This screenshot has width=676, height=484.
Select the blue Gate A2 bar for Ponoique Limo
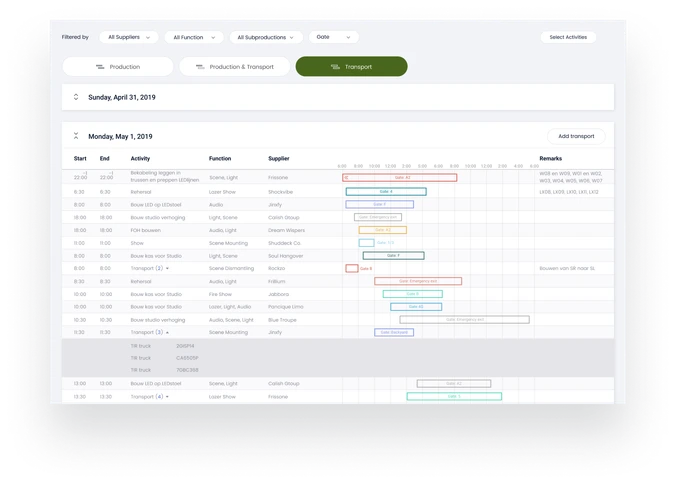(x=416, y=307)
